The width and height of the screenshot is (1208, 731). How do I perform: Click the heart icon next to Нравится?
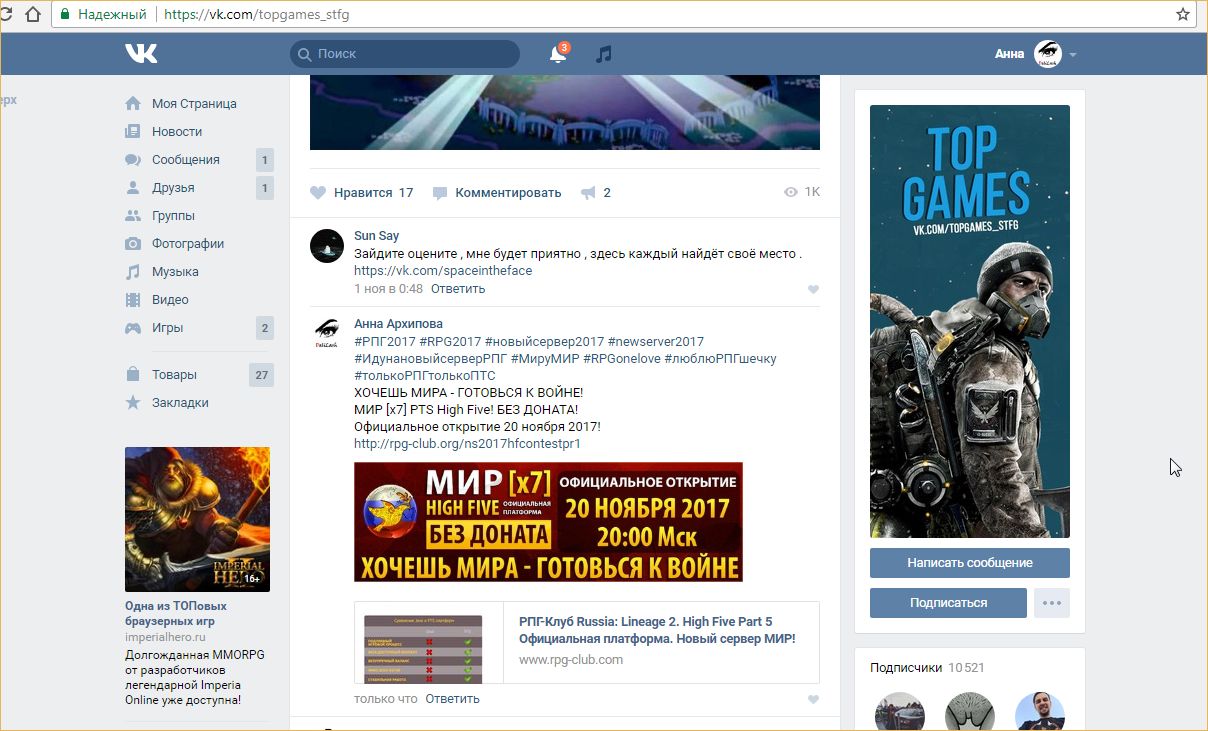click(318, 192)
